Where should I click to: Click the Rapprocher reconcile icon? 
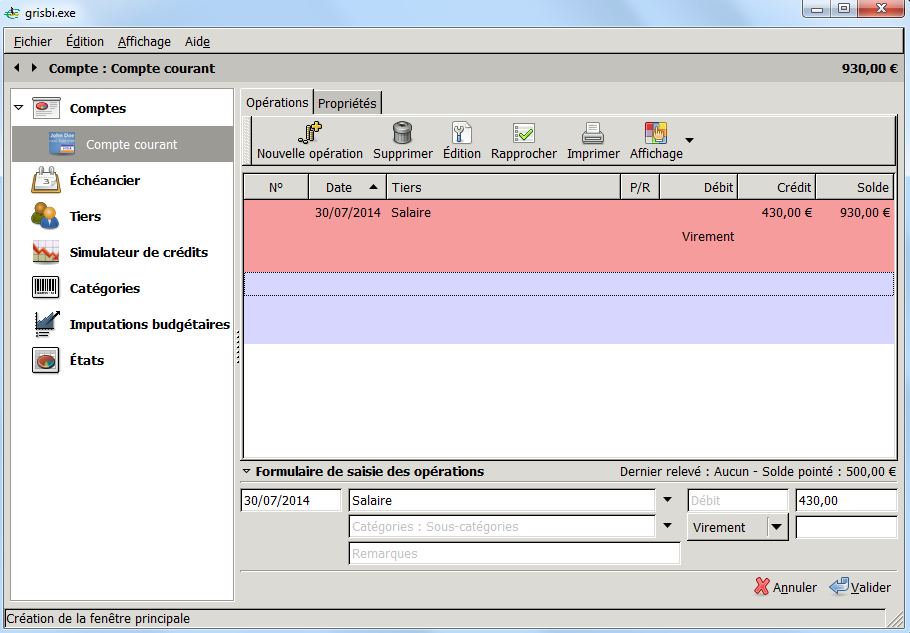pos(523,130)
